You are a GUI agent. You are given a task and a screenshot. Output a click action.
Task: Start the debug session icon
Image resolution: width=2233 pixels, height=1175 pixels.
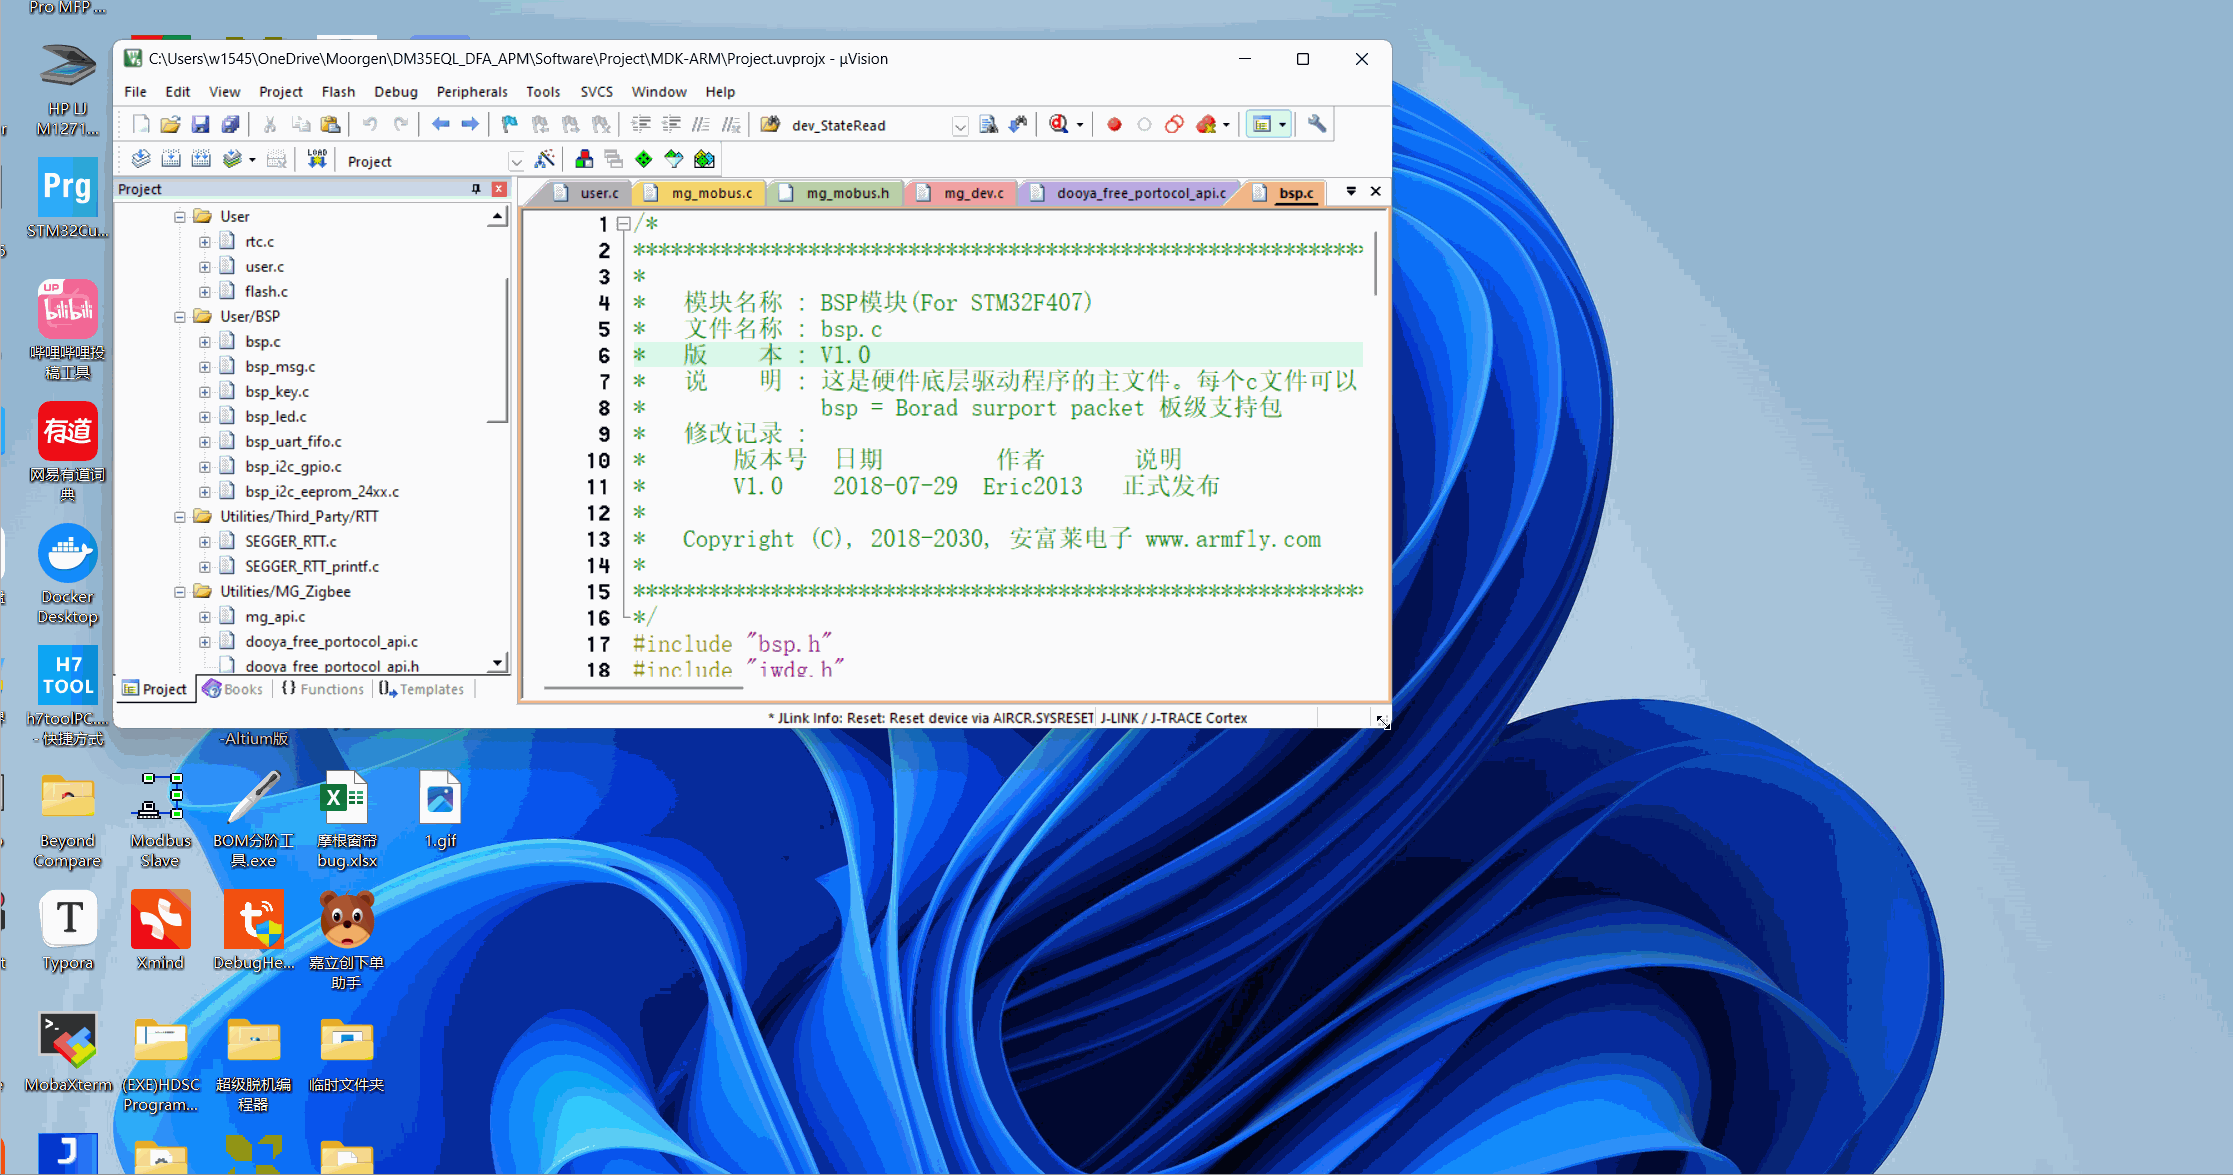click(x=1059, y=124)
